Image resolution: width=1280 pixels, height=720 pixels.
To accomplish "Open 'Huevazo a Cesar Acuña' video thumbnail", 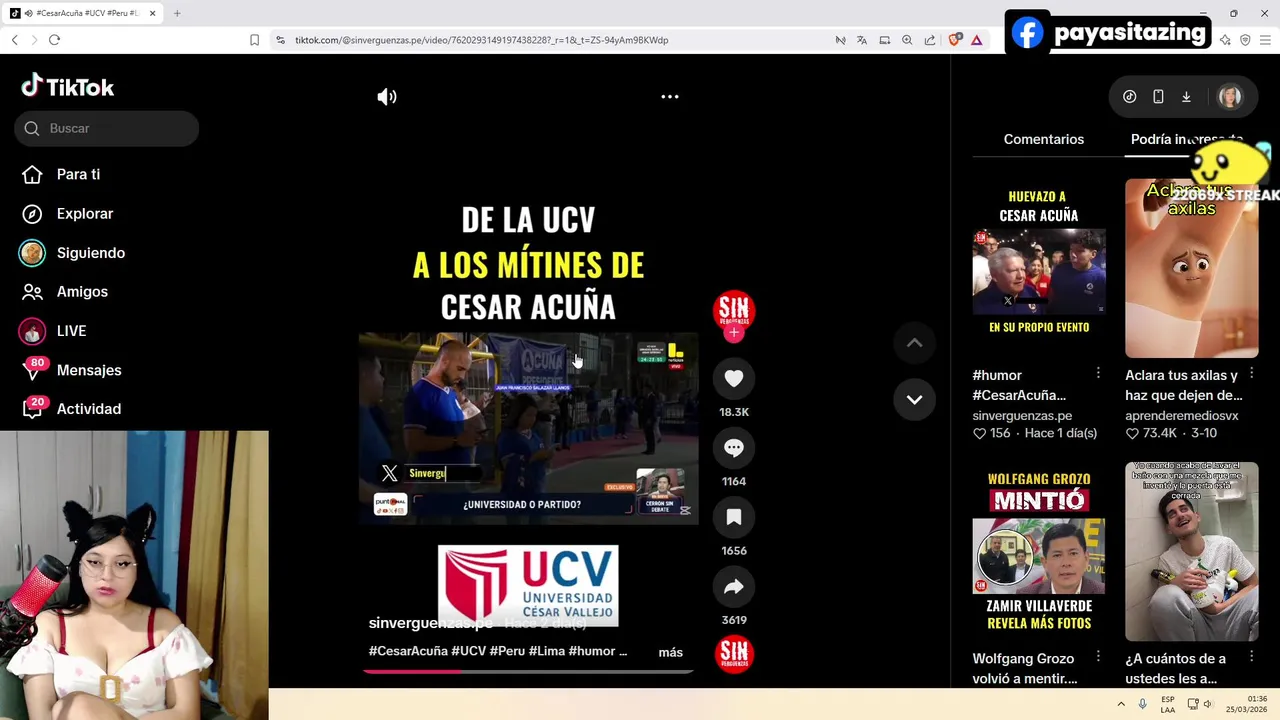I will click(1039, 268).
